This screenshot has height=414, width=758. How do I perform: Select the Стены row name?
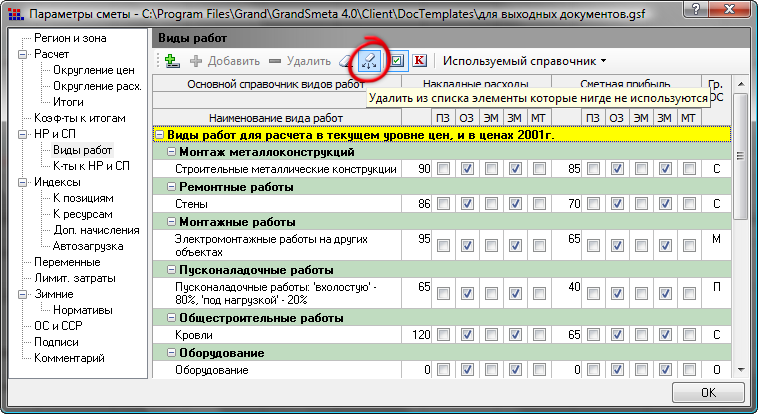tap(191, 204)
